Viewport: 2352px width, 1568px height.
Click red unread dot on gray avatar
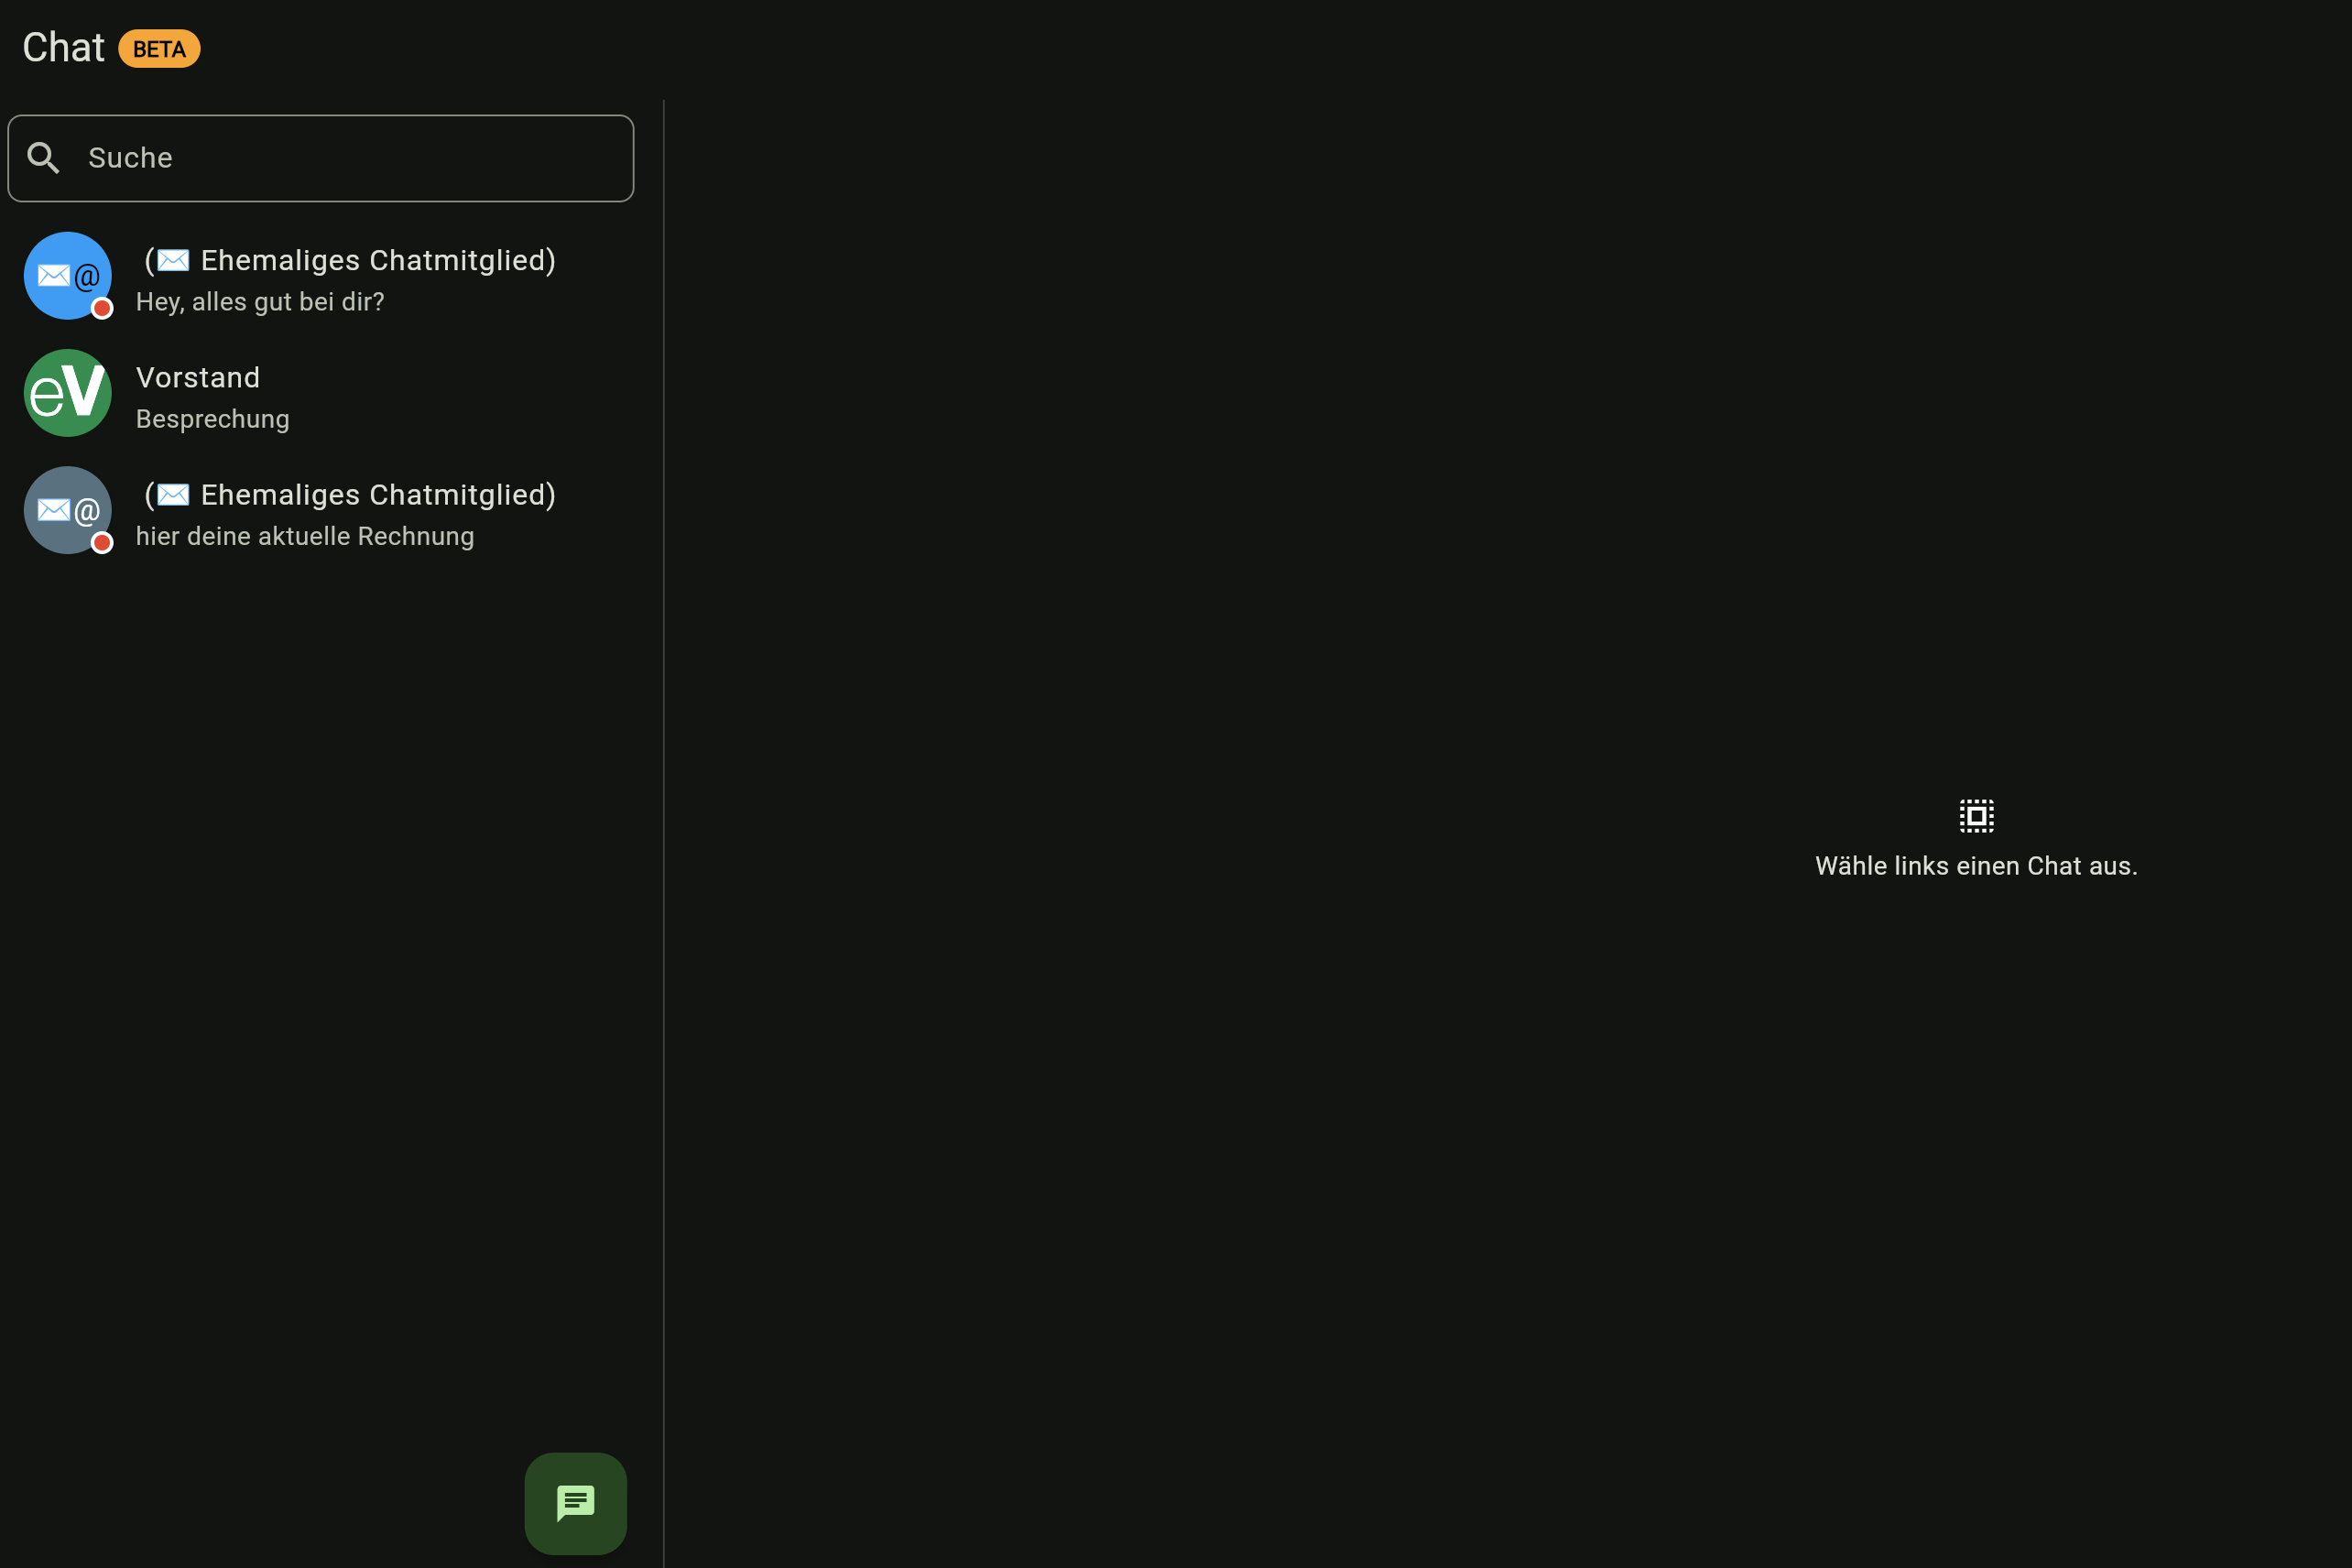tap(102, 543)
